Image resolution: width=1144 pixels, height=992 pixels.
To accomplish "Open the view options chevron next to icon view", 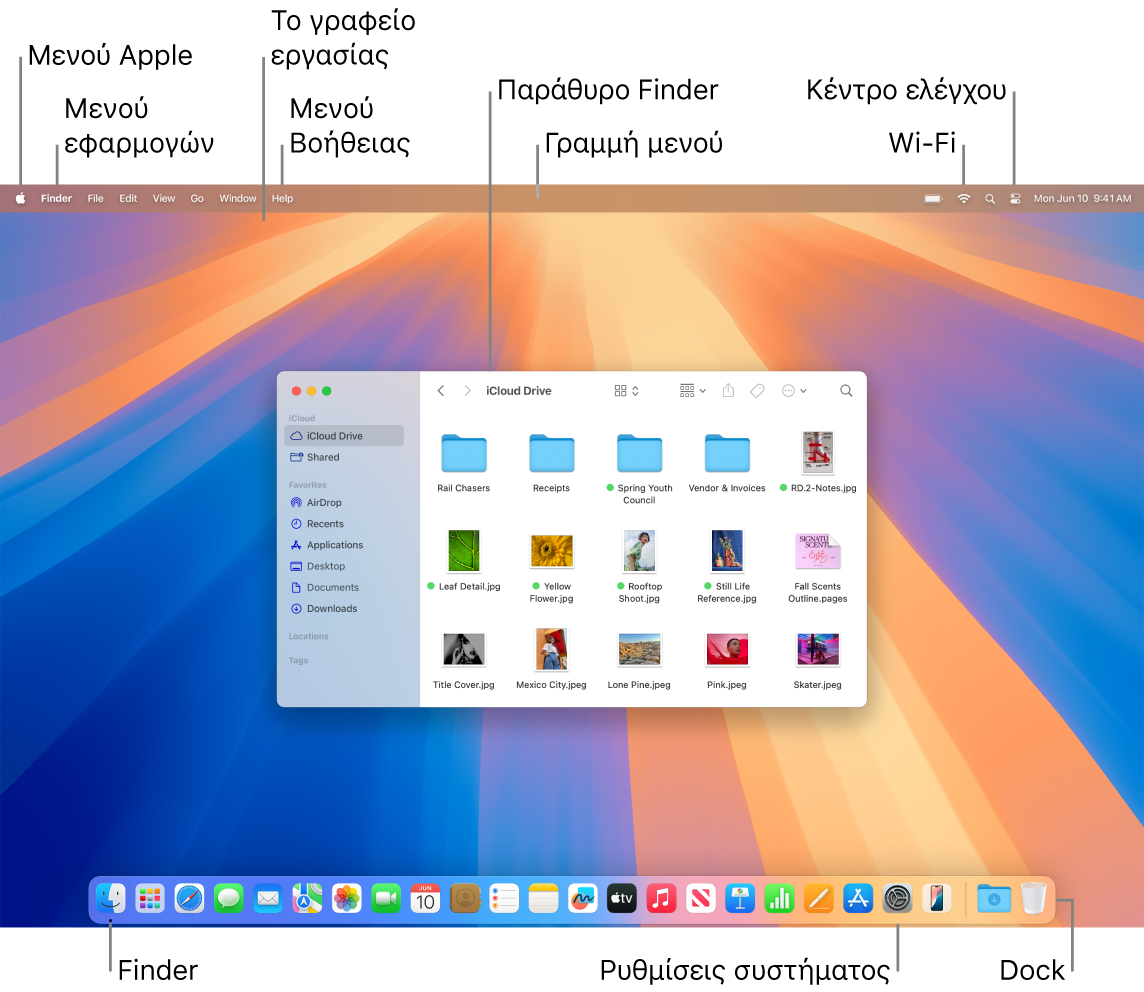I will pyautogui.click(x=636, y=390).
